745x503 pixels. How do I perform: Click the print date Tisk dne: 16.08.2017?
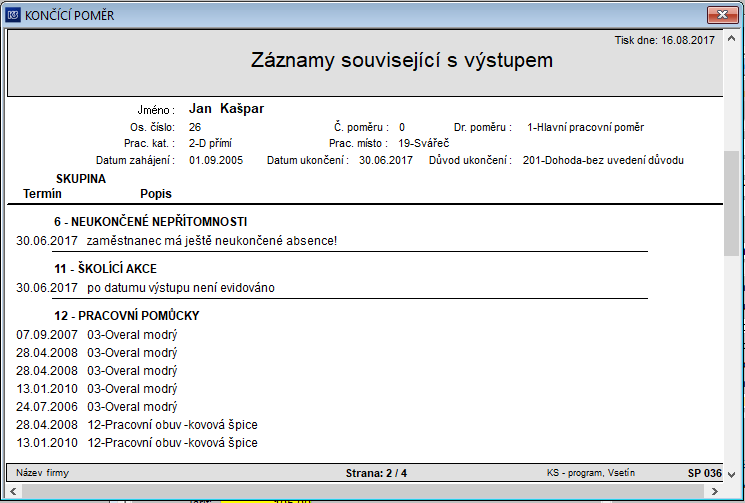coord(664,40)
